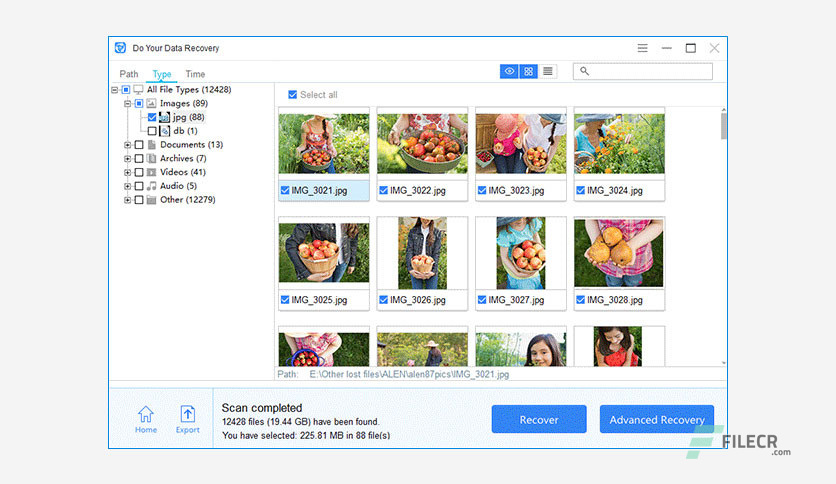Switch to thumbnail grid view mode
The width and height of the screenshot is (836, 484).
tap(528, 71)
